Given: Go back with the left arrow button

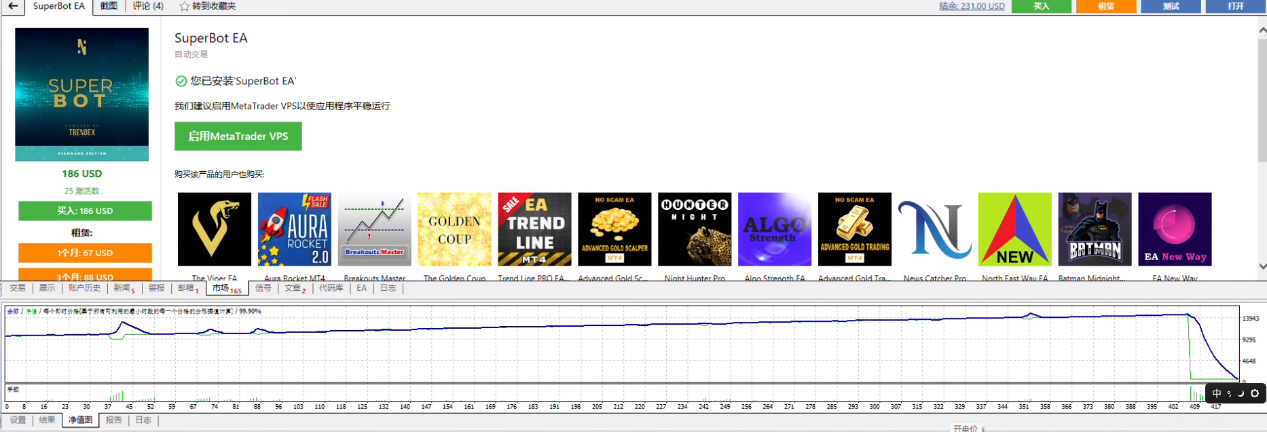Looking at the screenshot, I should (x=11, y=6).
